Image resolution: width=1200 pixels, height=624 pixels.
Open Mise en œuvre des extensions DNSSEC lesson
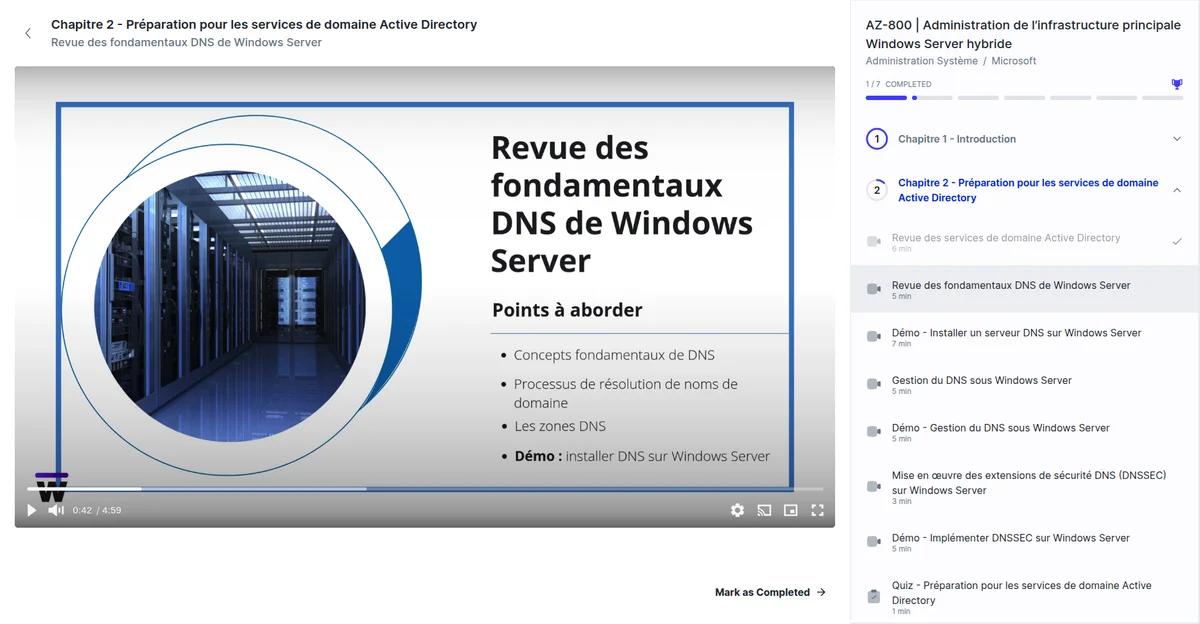[1024, 487]
